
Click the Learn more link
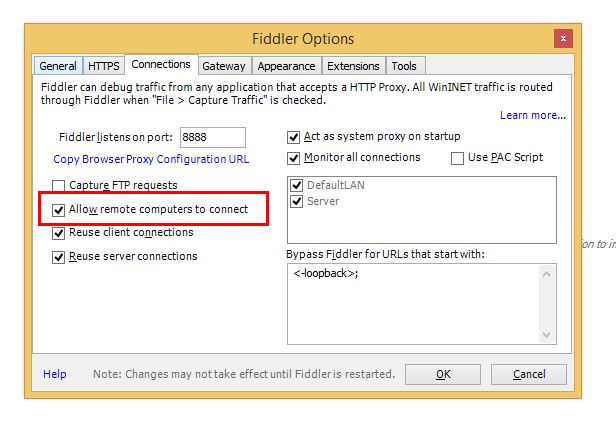[x=533, y=115]
